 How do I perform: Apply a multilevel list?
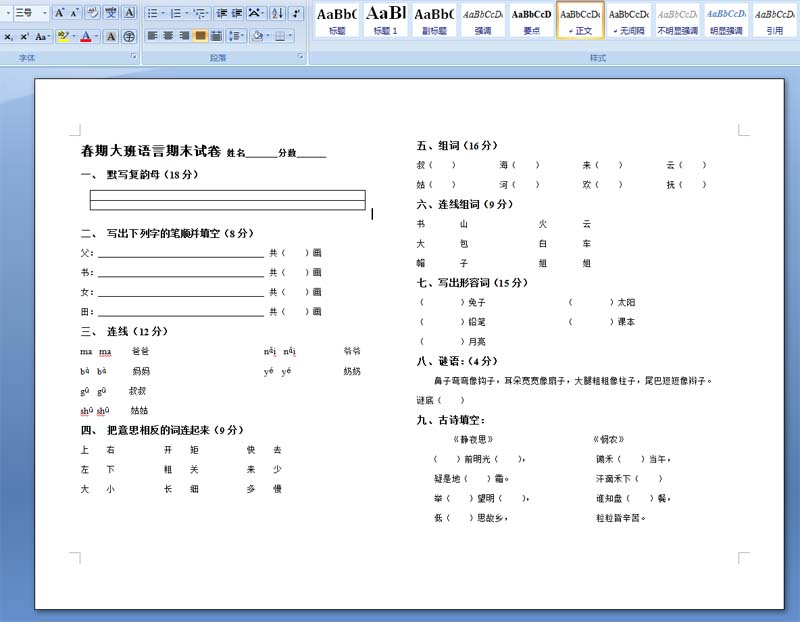pyautogui.click(x=199, y=13)
